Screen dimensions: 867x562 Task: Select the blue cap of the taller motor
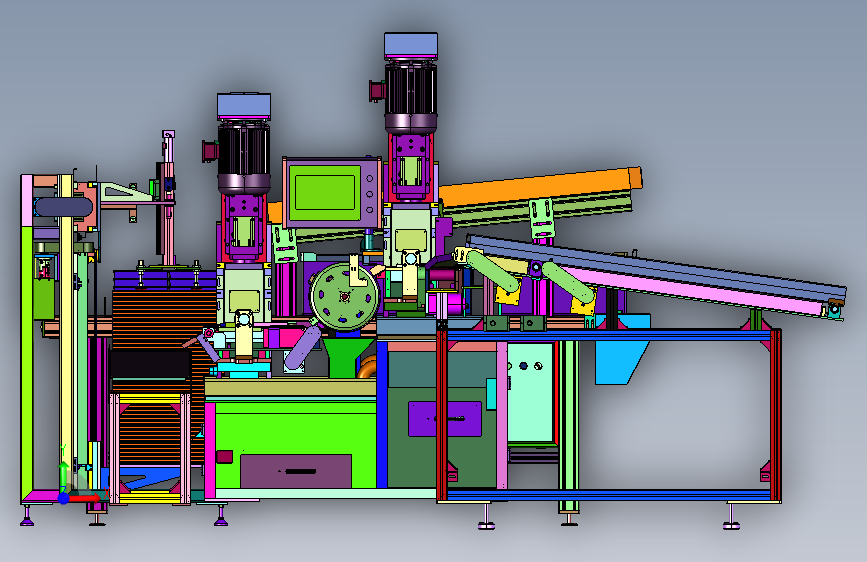click(411, 45)
